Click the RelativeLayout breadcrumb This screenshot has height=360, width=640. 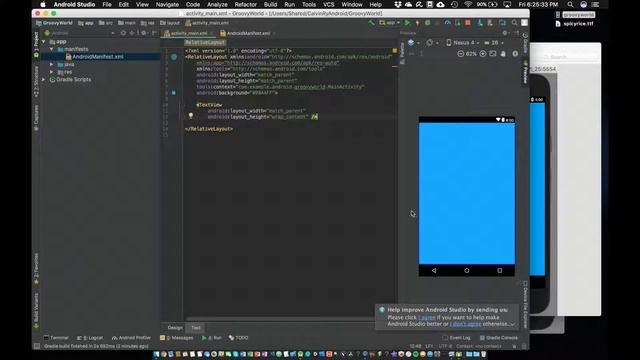point(205,42)
